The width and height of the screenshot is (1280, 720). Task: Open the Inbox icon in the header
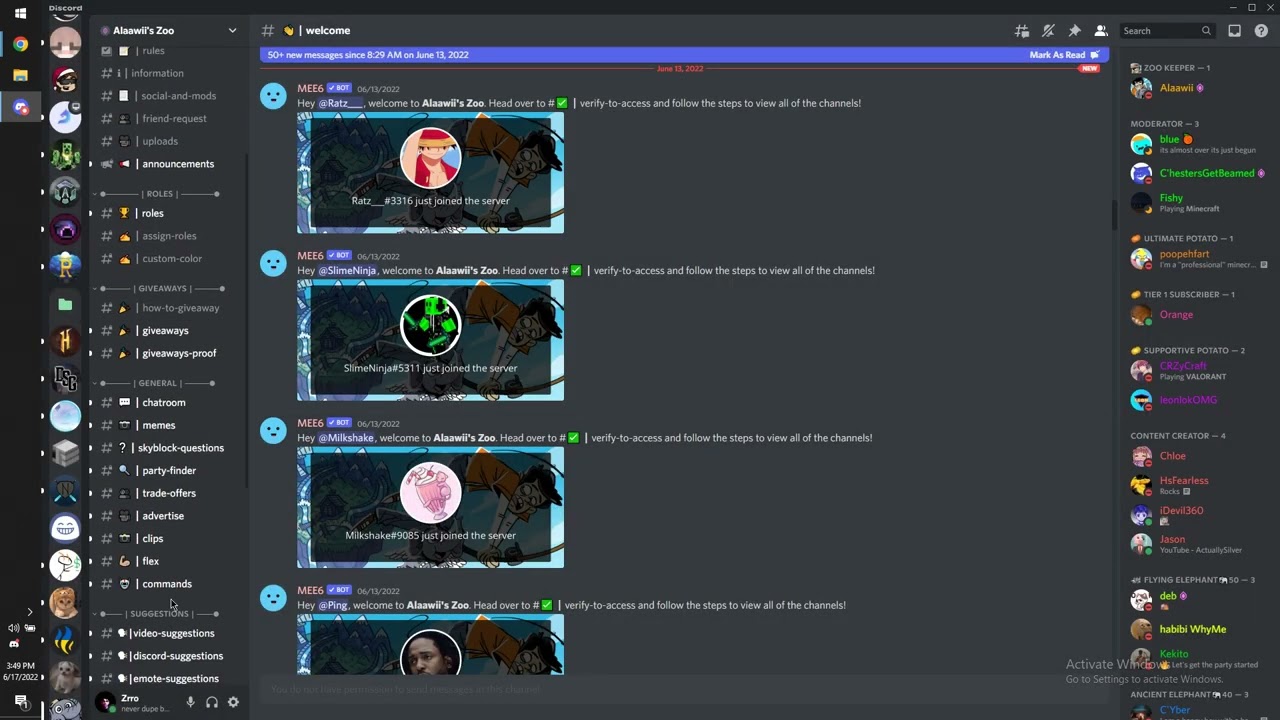click(1234, 31)
